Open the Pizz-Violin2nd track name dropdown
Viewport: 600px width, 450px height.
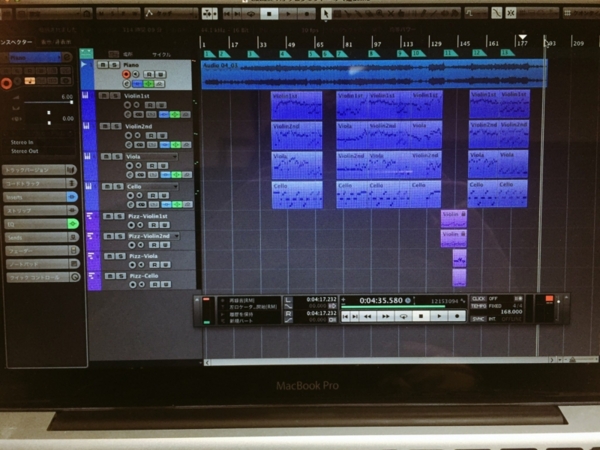point(177,236)
